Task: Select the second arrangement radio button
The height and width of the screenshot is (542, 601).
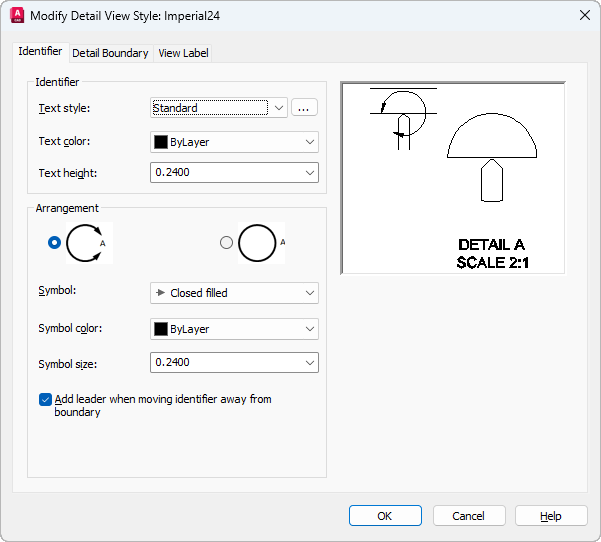Action: 226,242
